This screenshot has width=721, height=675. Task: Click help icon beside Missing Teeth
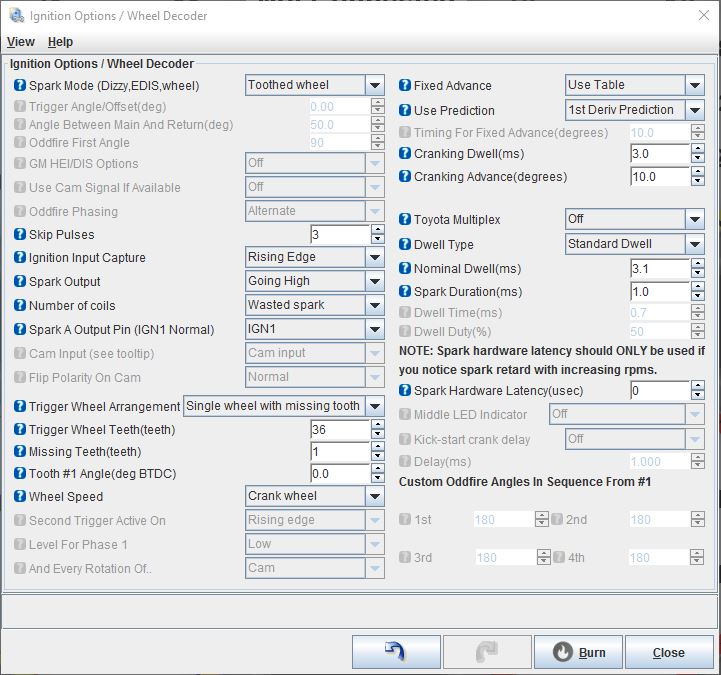[x=20, y=451]
